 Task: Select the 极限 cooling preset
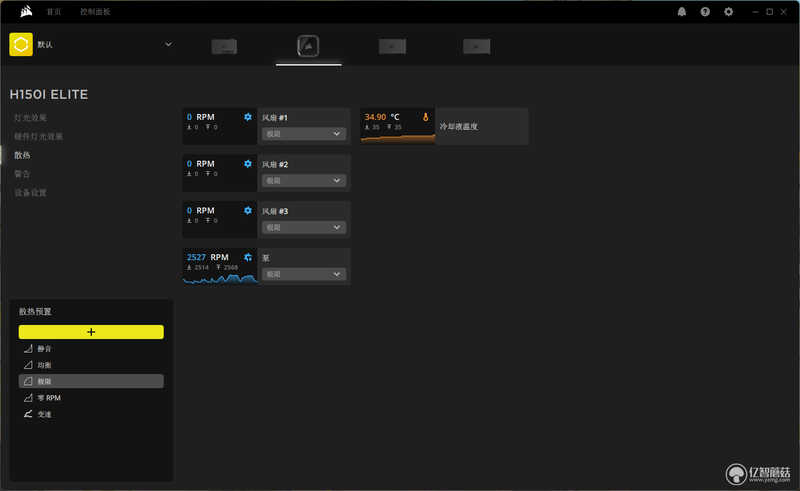91,381
